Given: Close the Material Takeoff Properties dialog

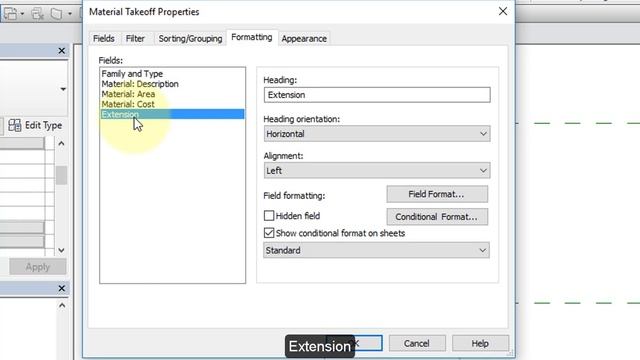Looking at the screenshot, I should click(x=503, y=11).
